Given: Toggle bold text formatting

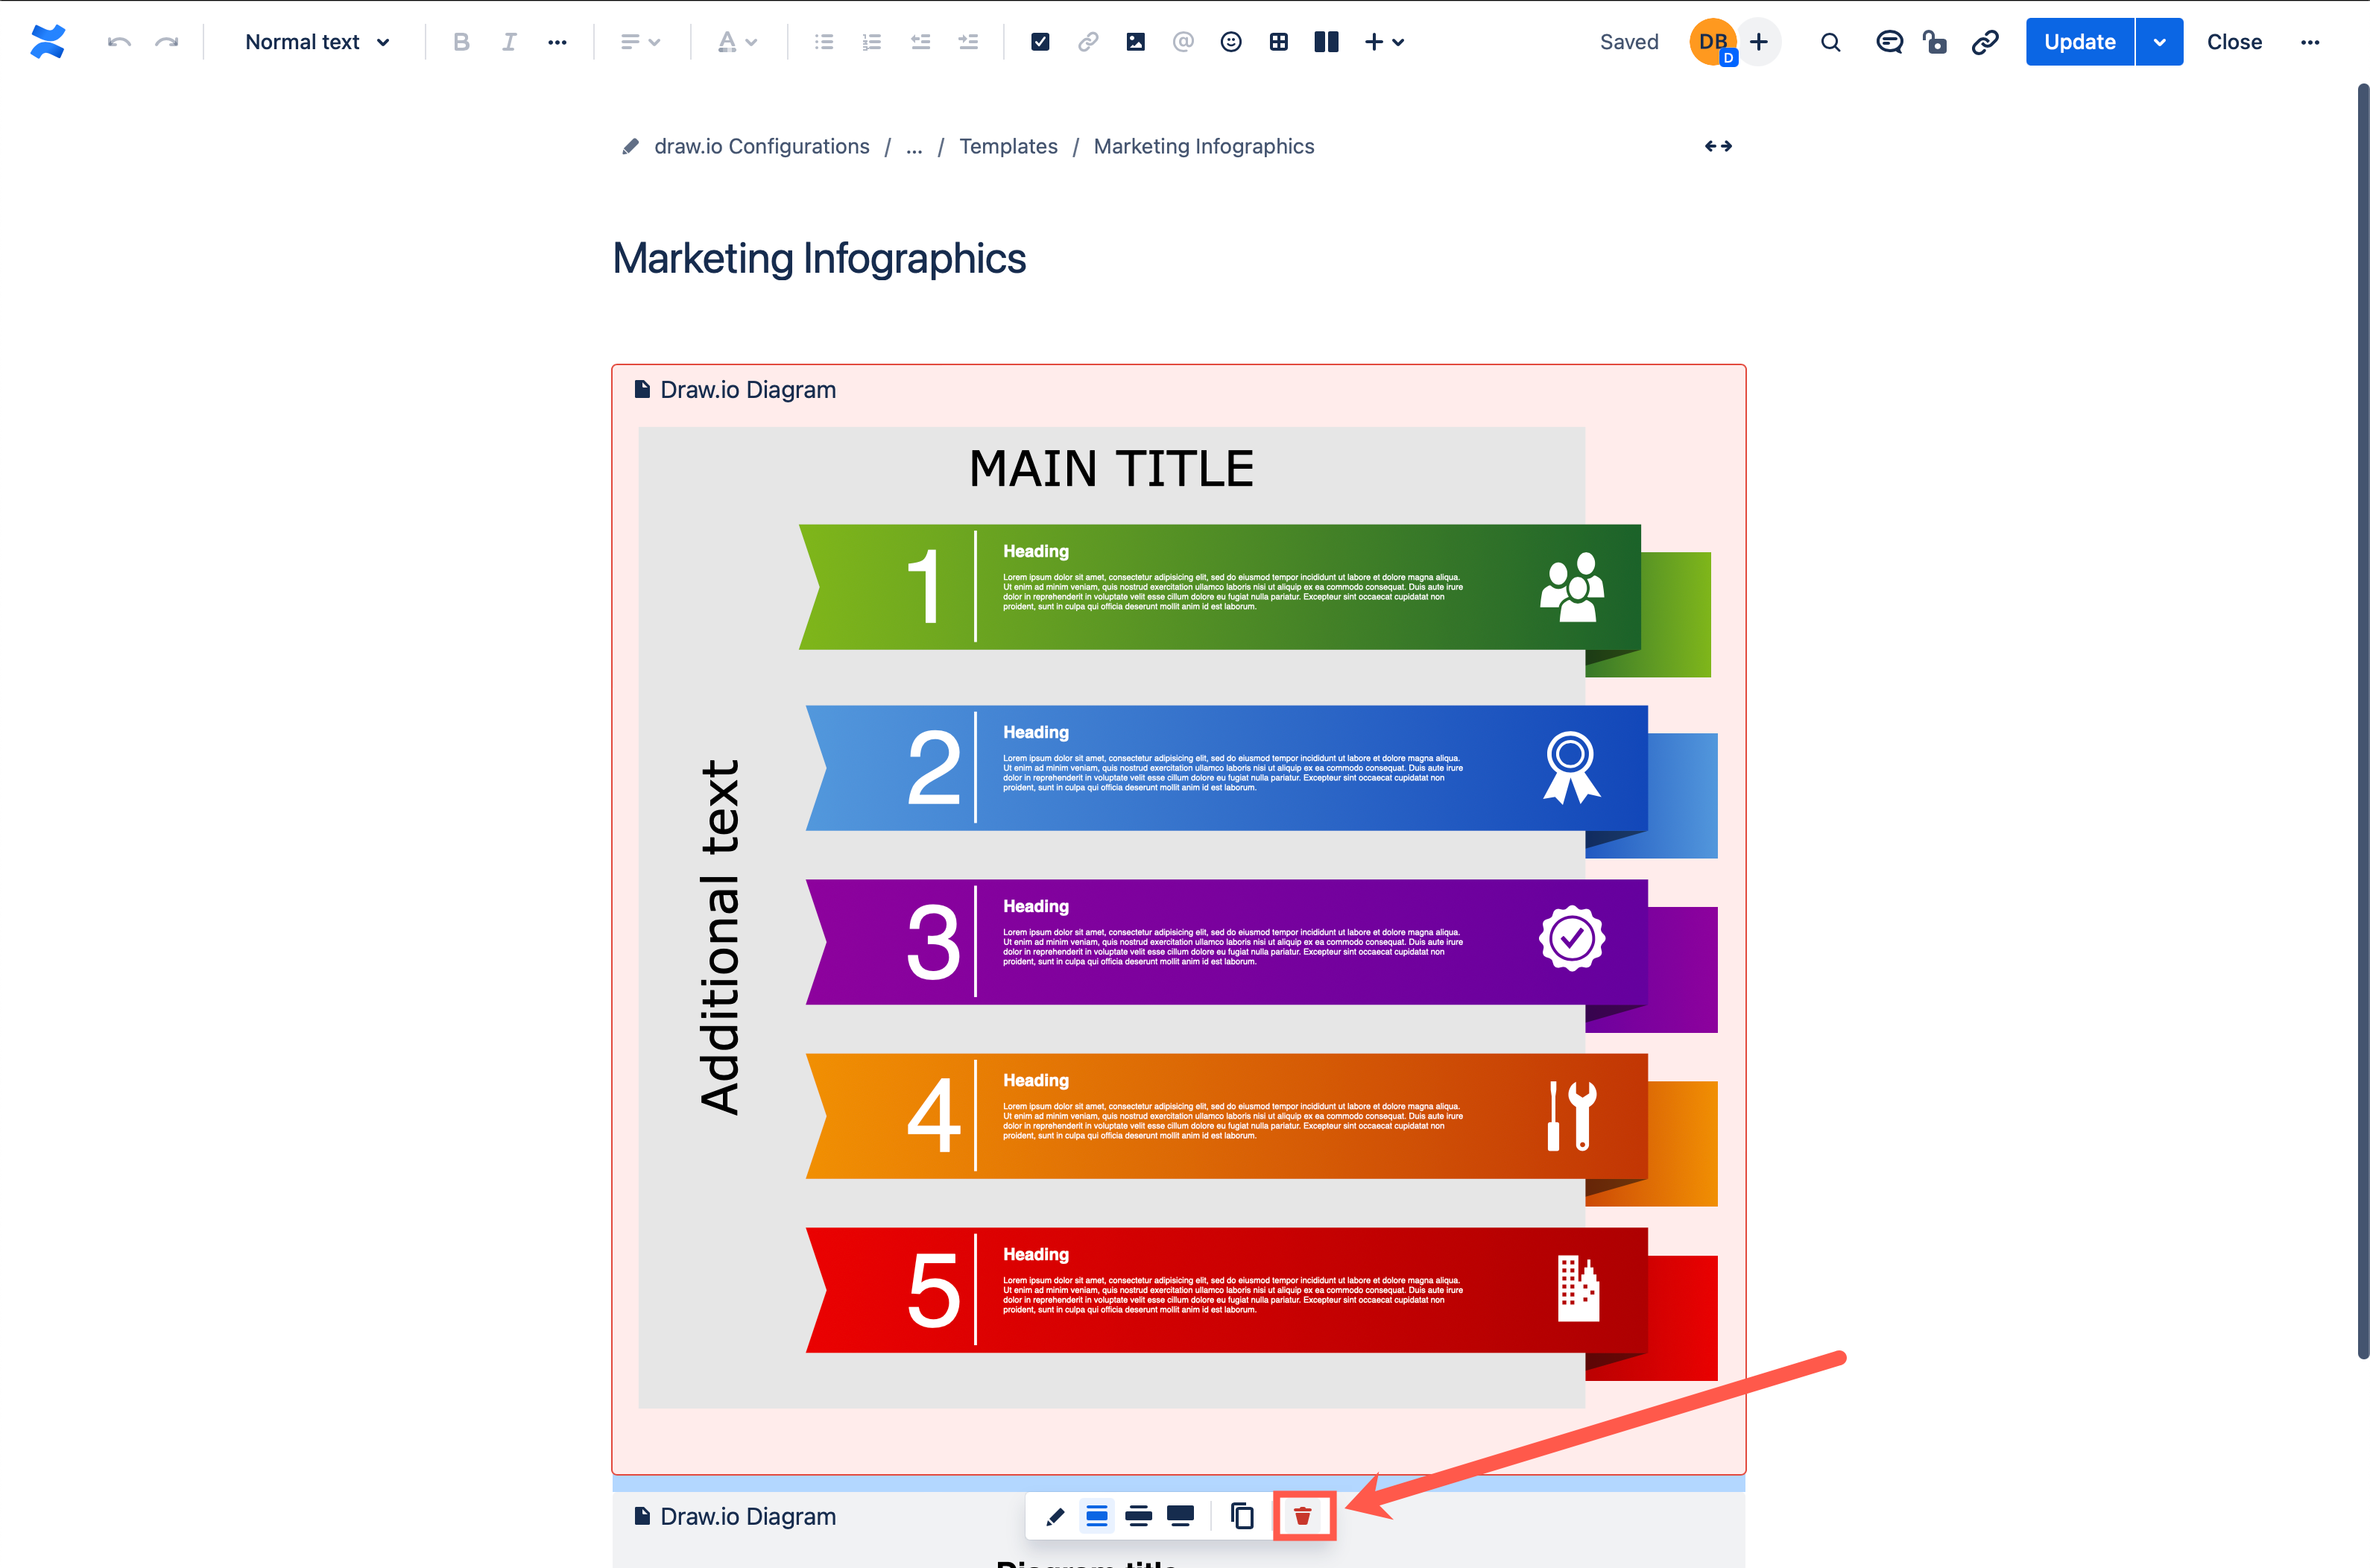Looking at the screenshot, I should (x=461, y=41).
